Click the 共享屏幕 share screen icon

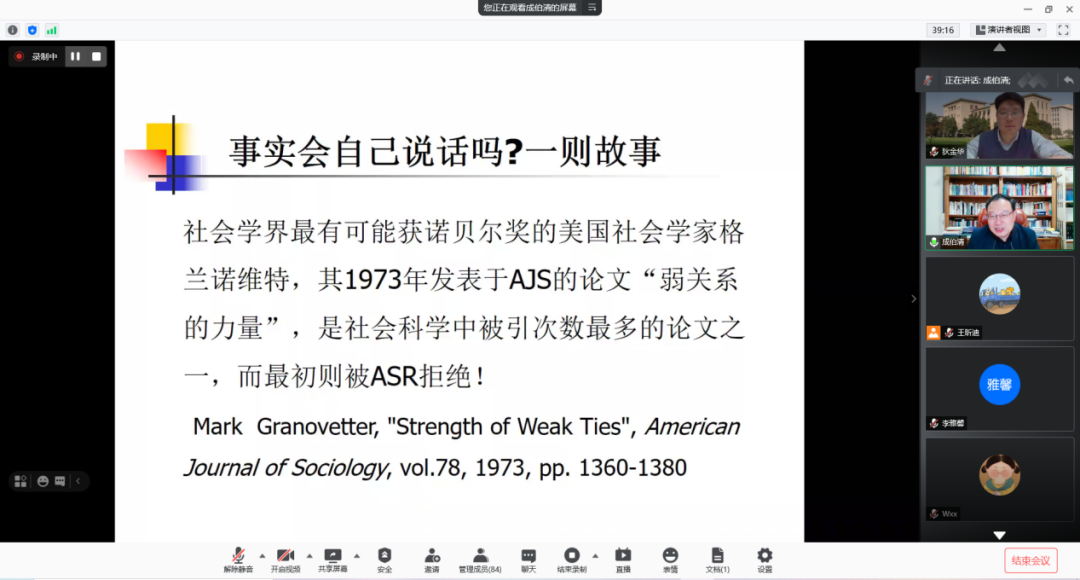tap(333, 559)
